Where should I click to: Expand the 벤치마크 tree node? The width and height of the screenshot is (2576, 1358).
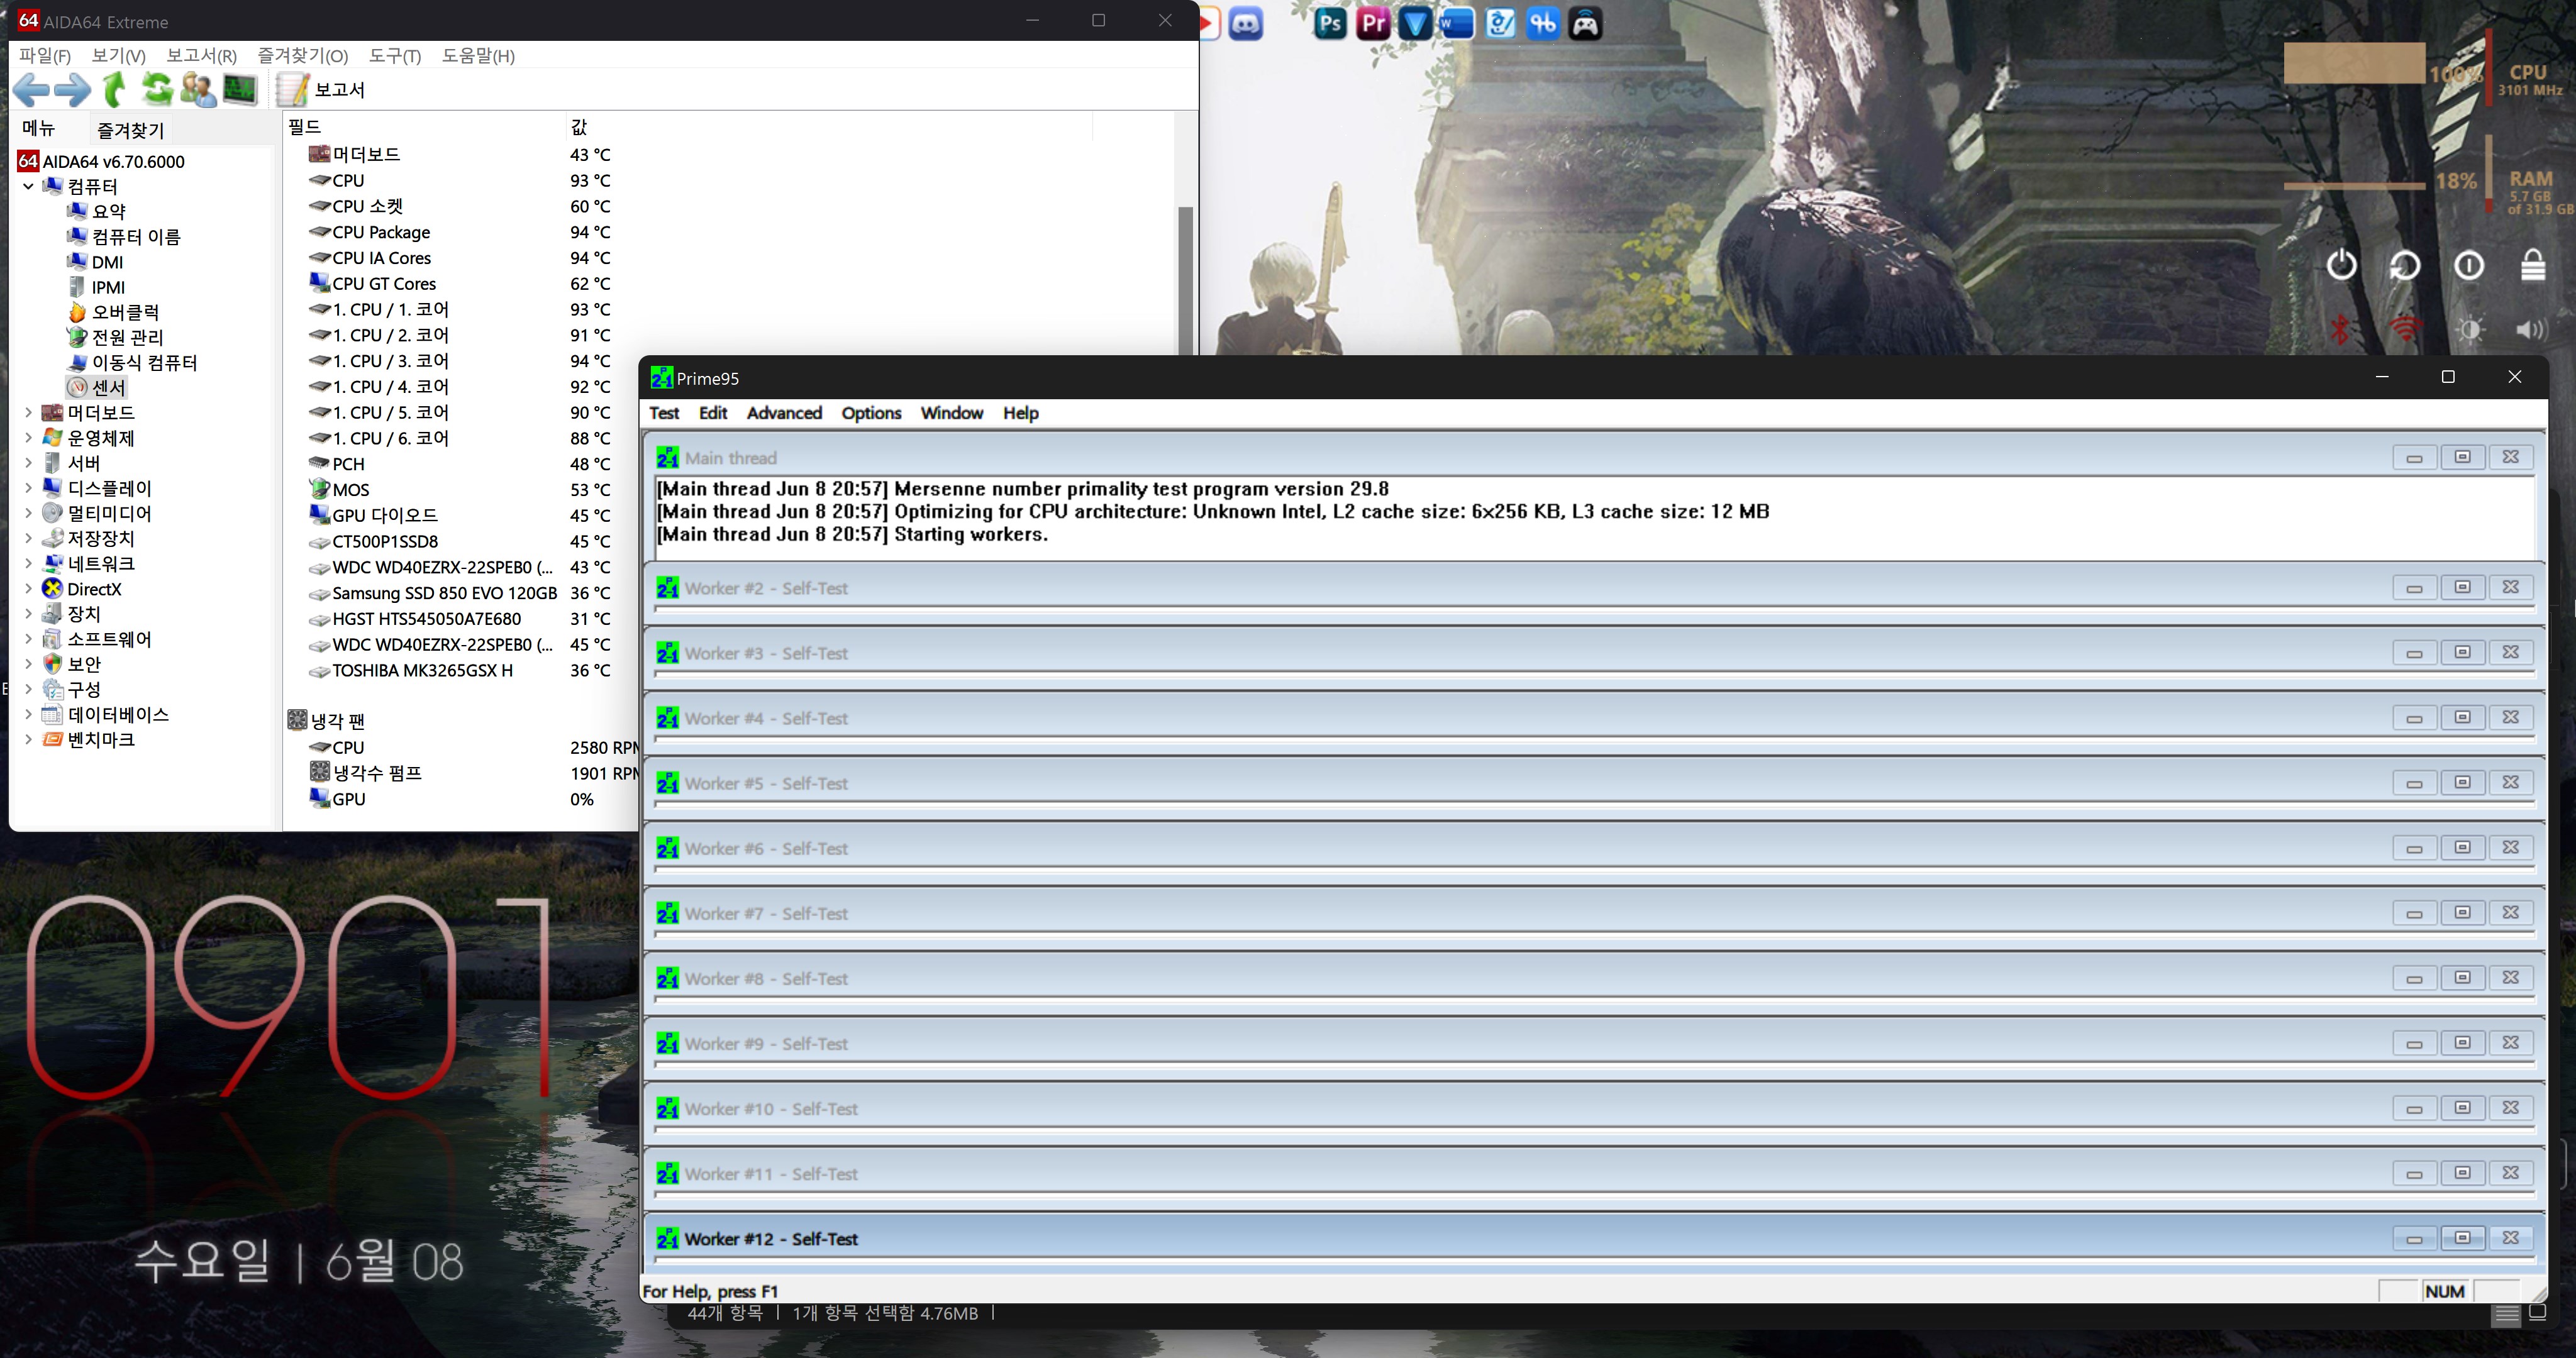coord(28,739)
